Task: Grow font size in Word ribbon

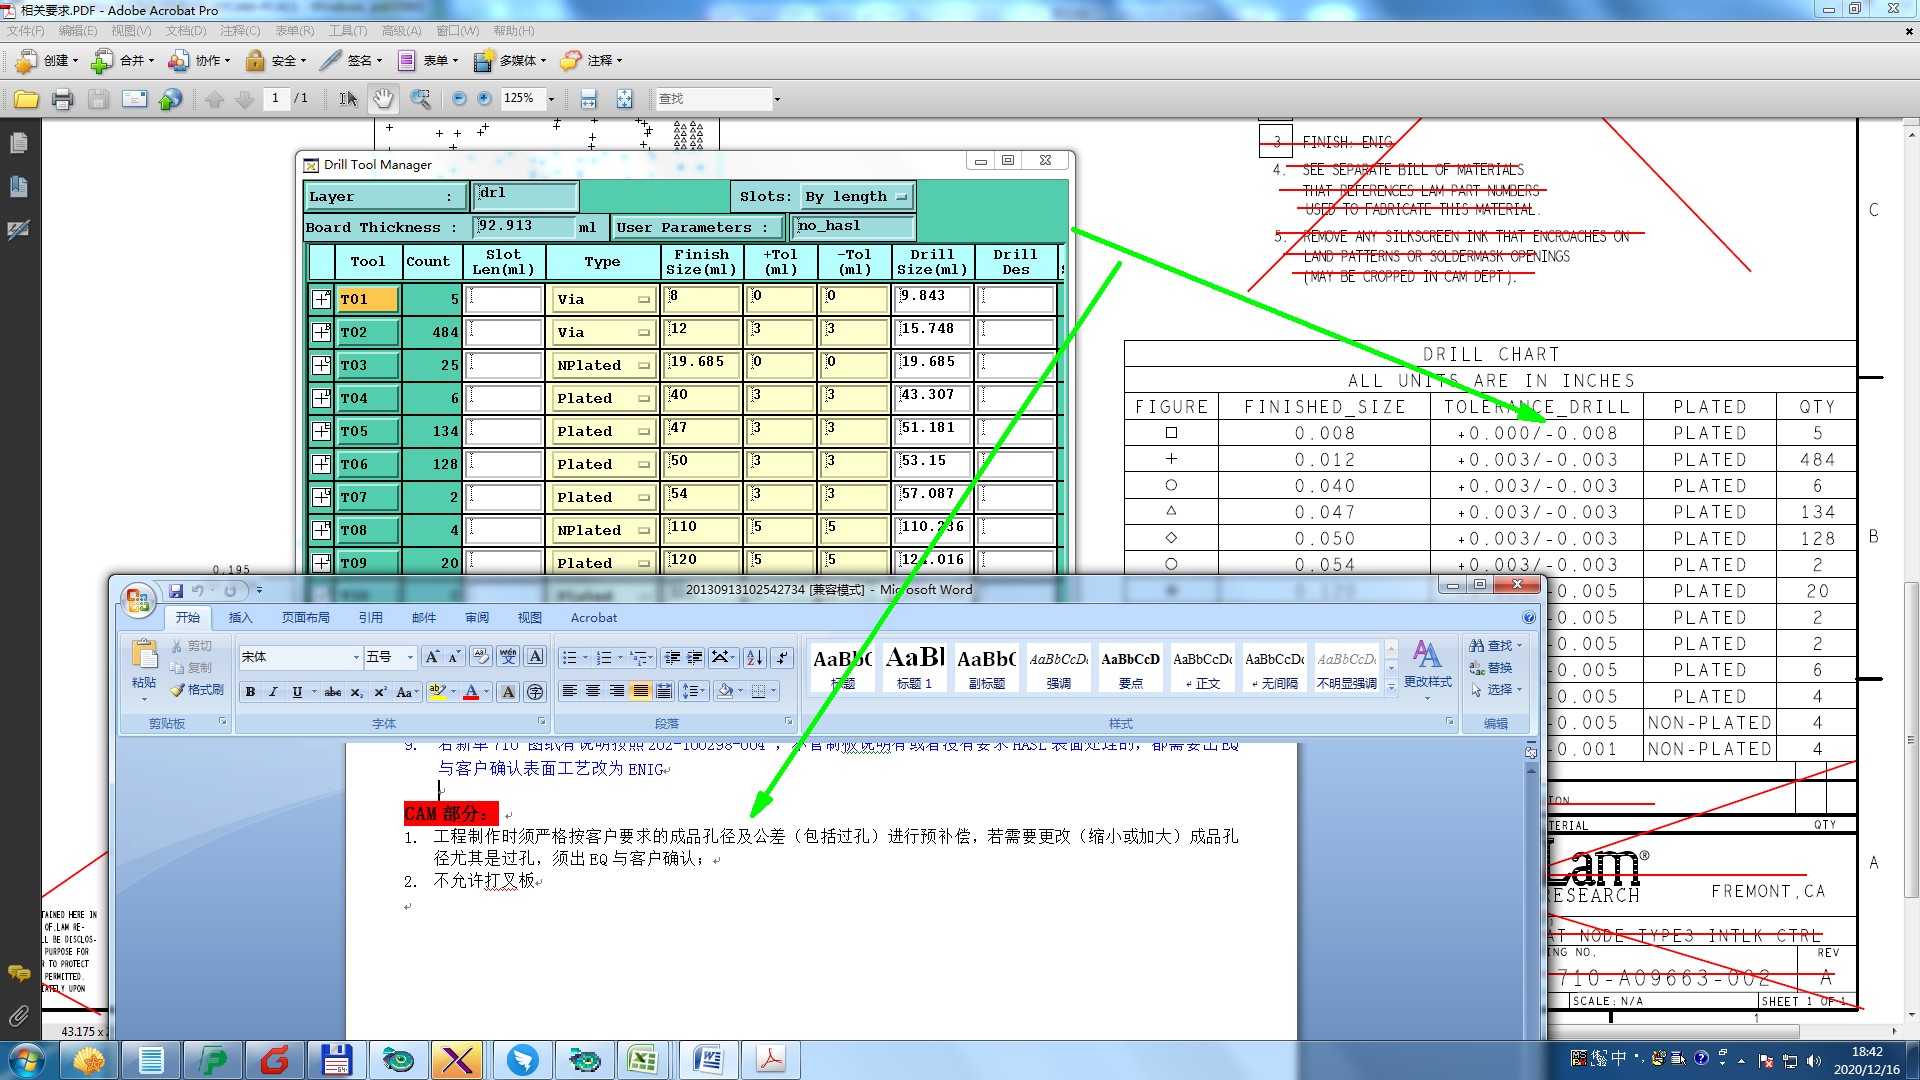Action: tap(432, 657)
